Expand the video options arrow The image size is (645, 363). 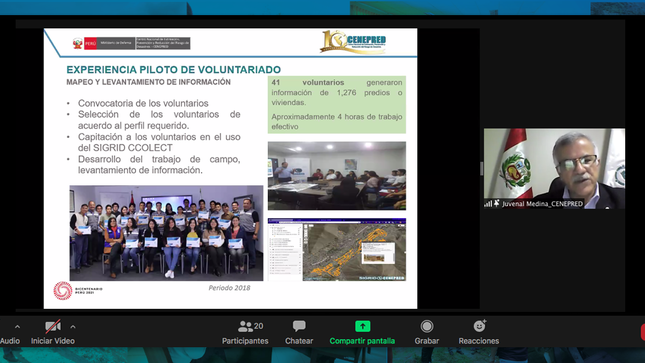73,327
